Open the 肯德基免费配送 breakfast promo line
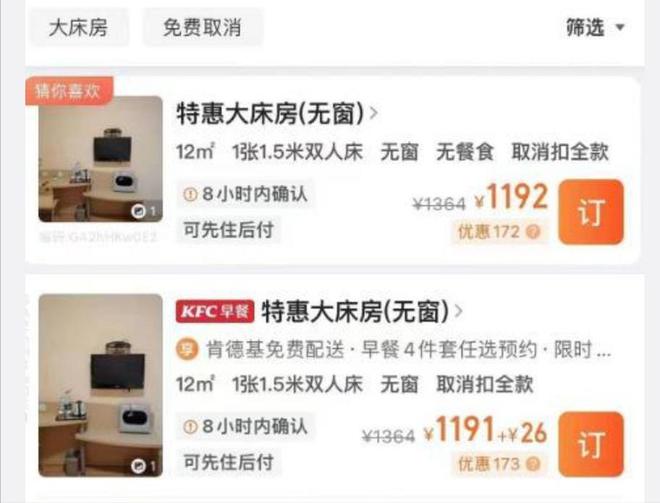Image resolution: width=660 pixels, height=503 pixels. pyautogui.click(x=394, y=350)
